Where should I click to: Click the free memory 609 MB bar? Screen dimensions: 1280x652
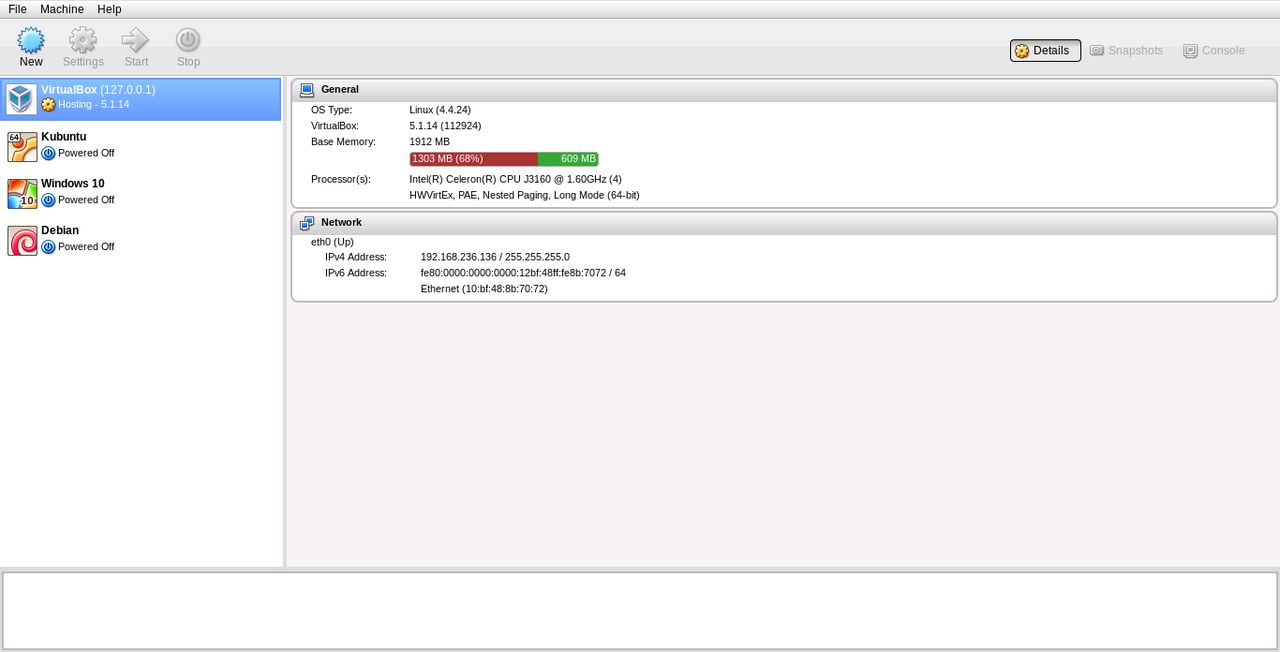tap(568, 159)
